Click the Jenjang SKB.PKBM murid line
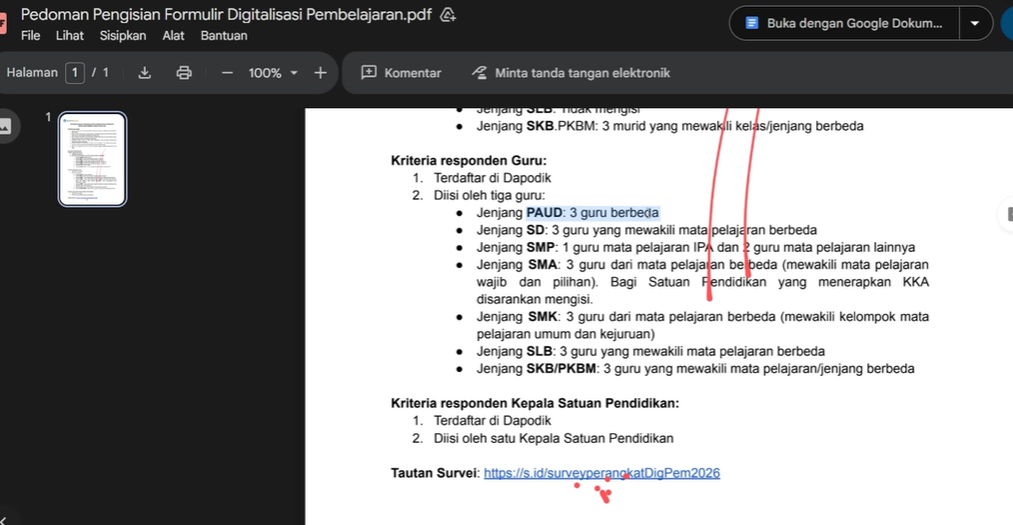Image resolution: width=1013 pixels, height=525 pixels. 670,126
